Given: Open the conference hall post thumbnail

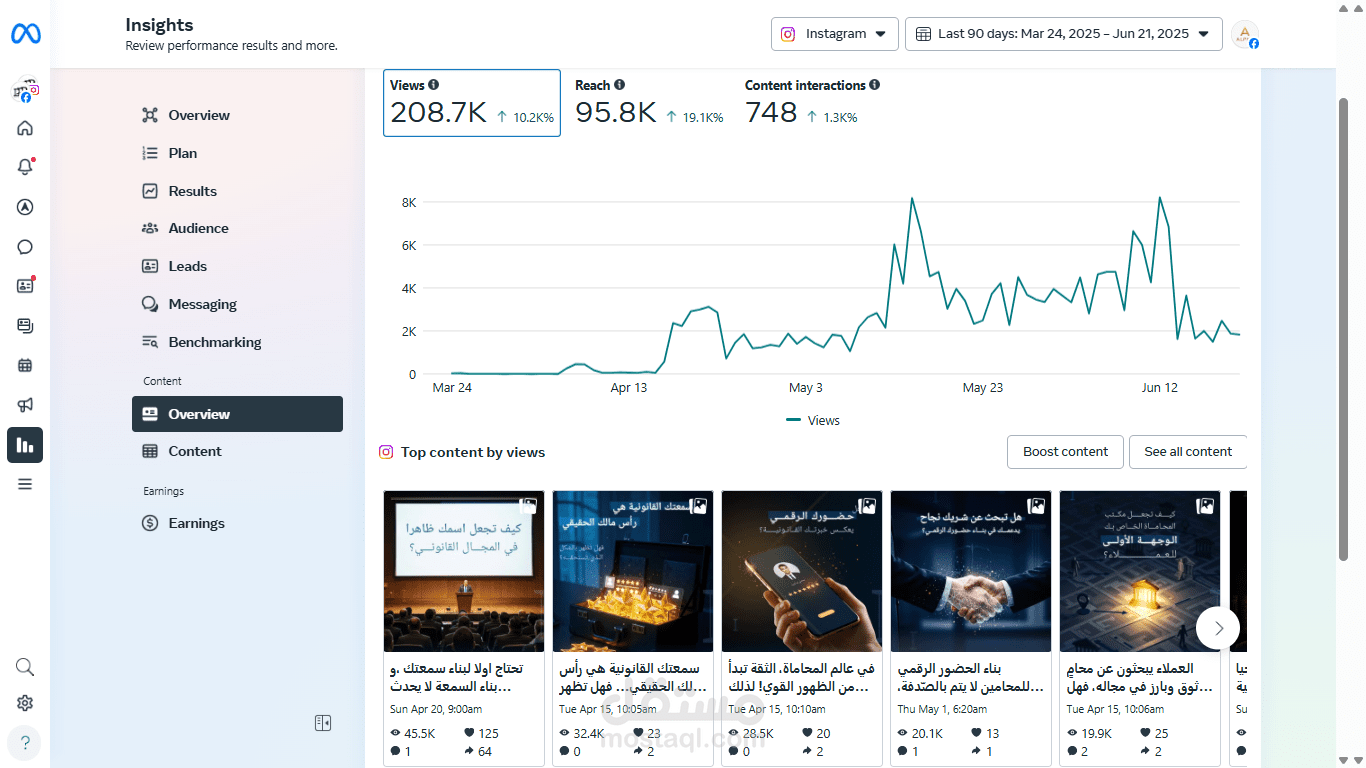Looking at the screenshot, I should point(464,571).
